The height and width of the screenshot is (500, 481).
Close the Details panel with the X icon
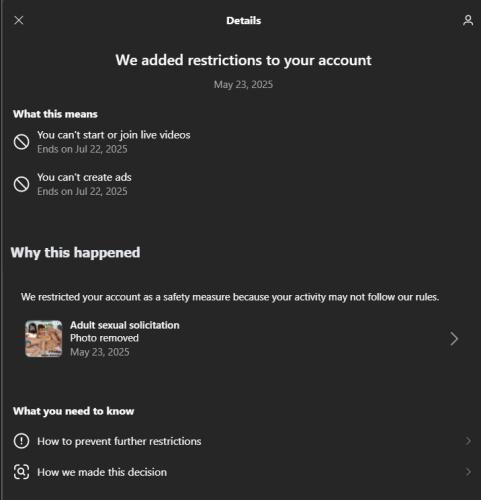(19, 20)
